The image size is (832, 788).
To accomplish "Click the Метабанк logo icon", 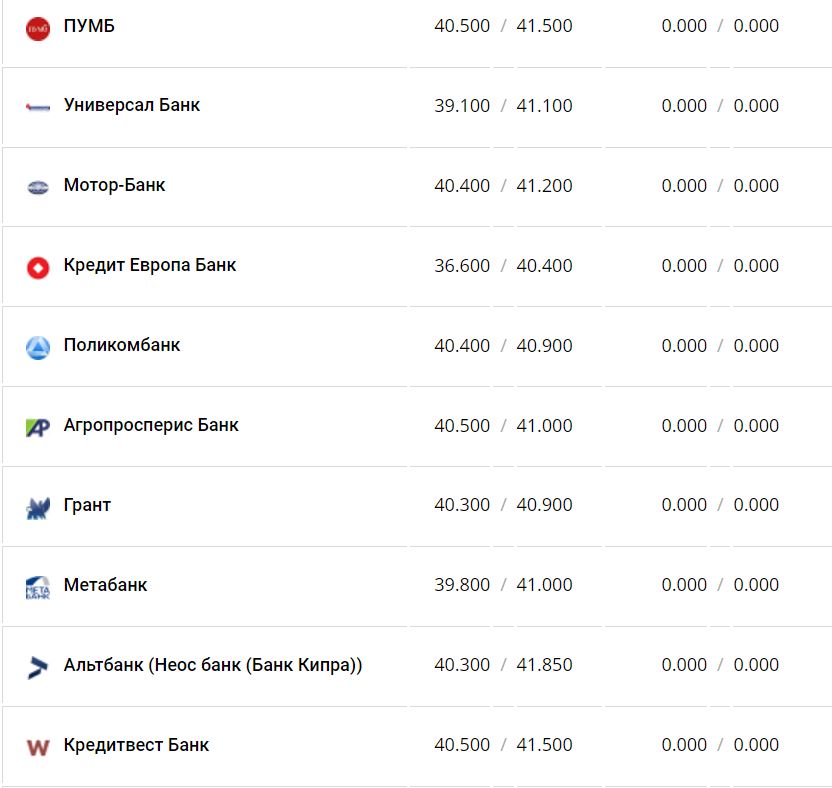I will pyautogui.click(x=38, y=587).
